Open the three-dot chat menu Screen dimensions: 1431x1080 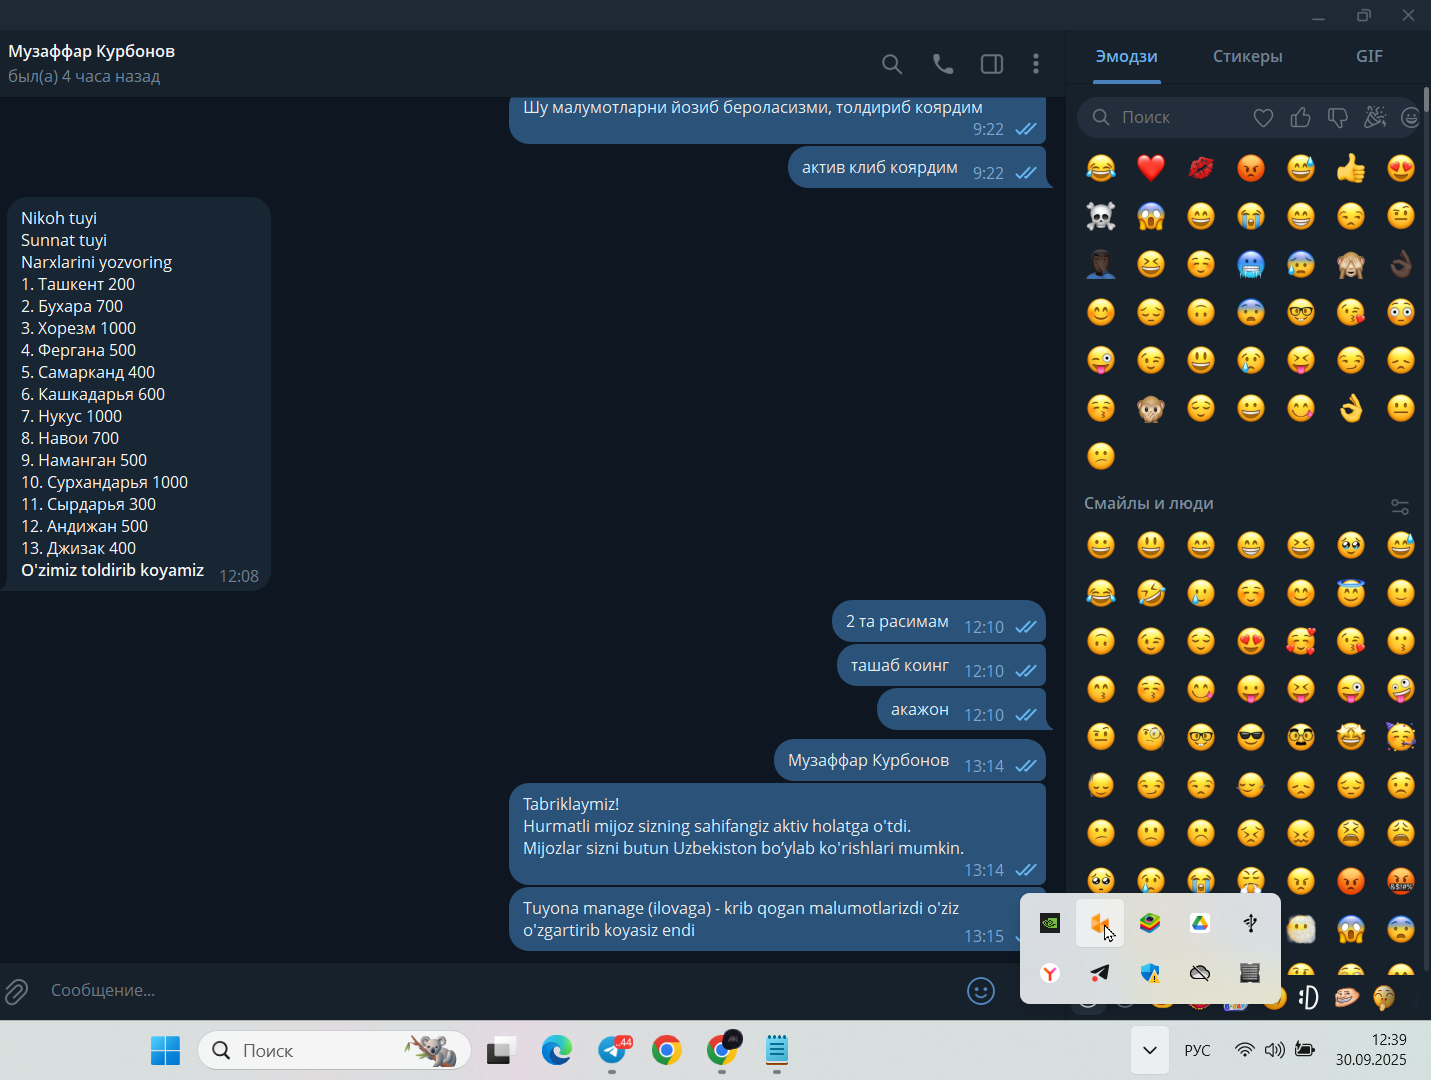1036,64
